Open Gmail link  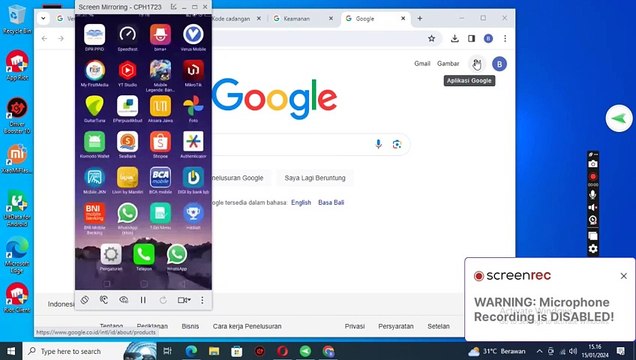tap(422, 64)
